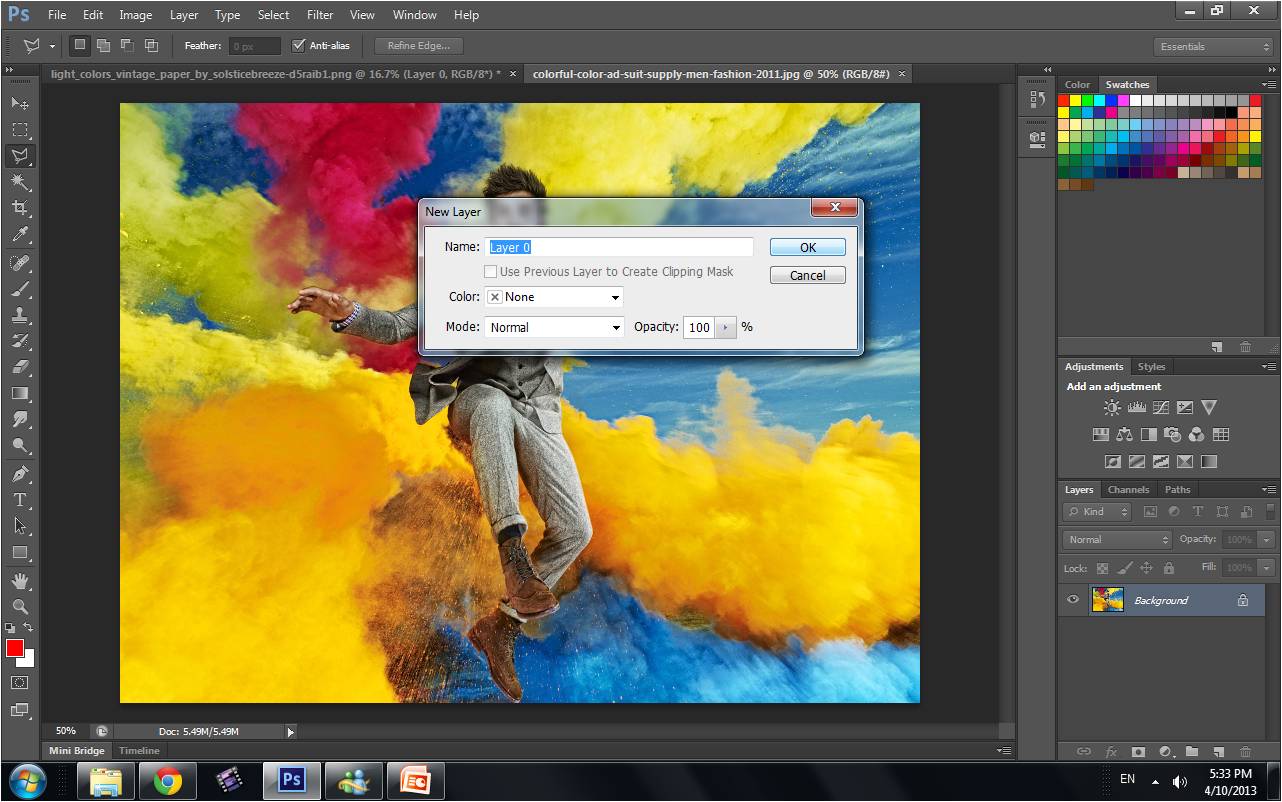The width and height of the screenshot is (1282, 802).
Task: Enable Use Previous Layer clipping mask checkbox
Action: pyautogui.click(x=491, y=272)
